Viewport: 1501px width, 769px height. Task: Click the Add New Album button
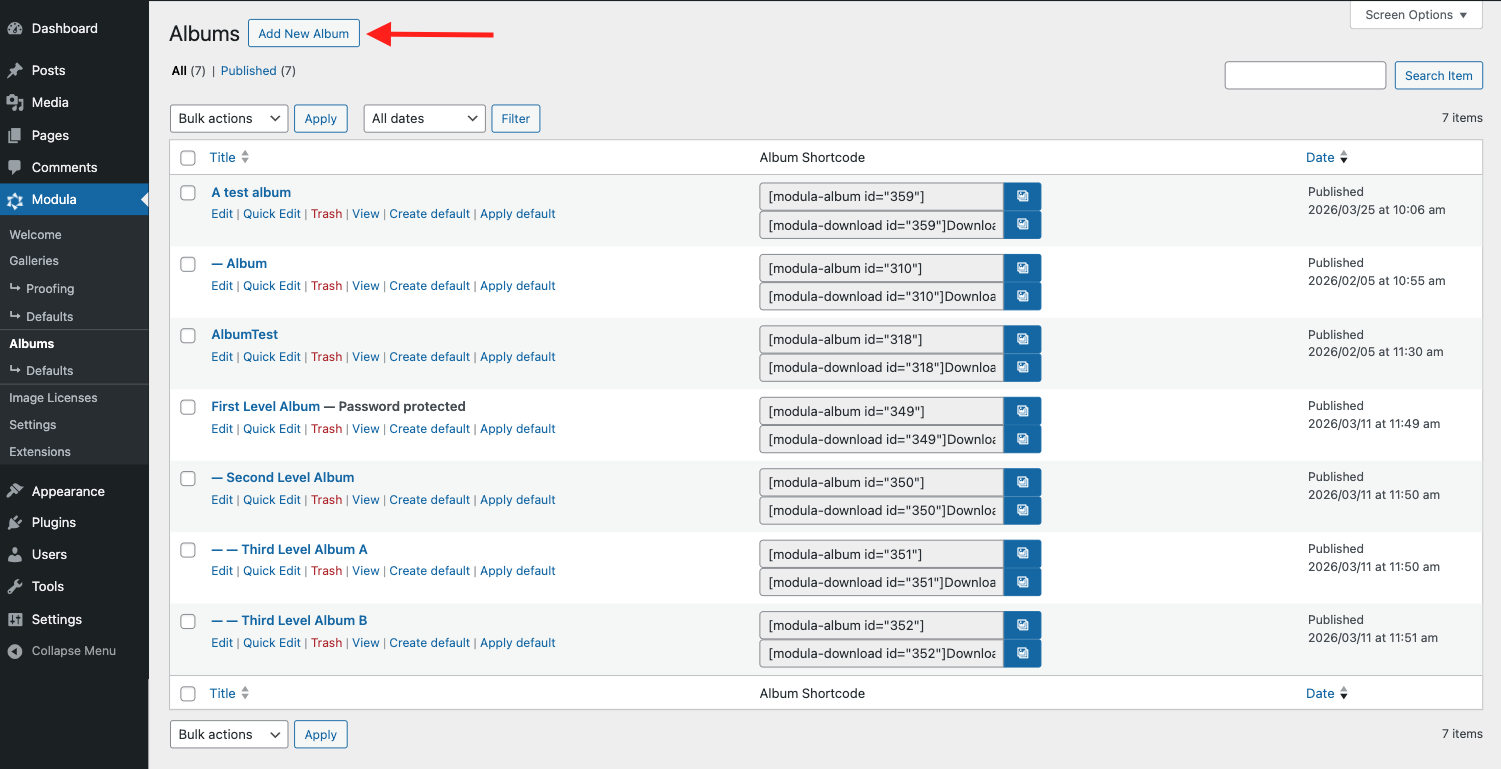[x=303, y=34]
